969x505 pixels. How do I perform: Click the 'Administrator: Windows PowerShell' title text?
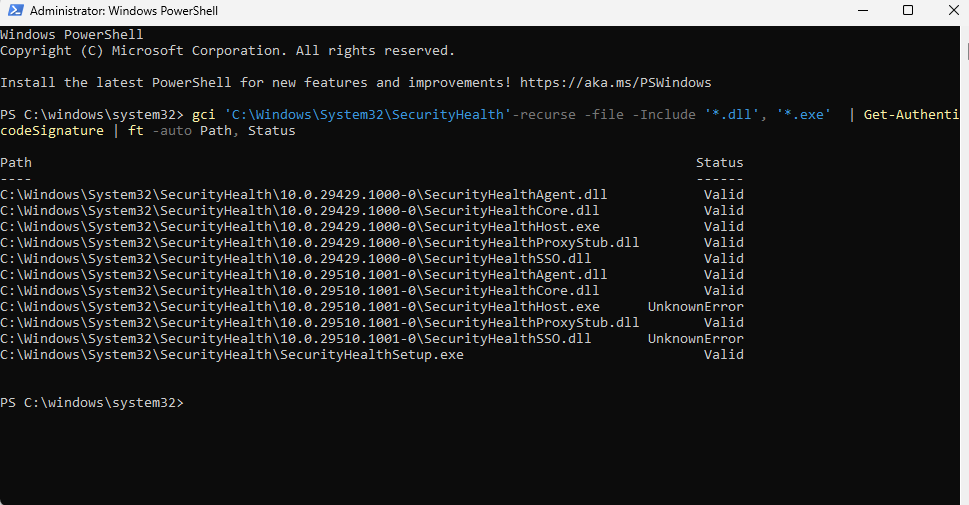[124, 11]
